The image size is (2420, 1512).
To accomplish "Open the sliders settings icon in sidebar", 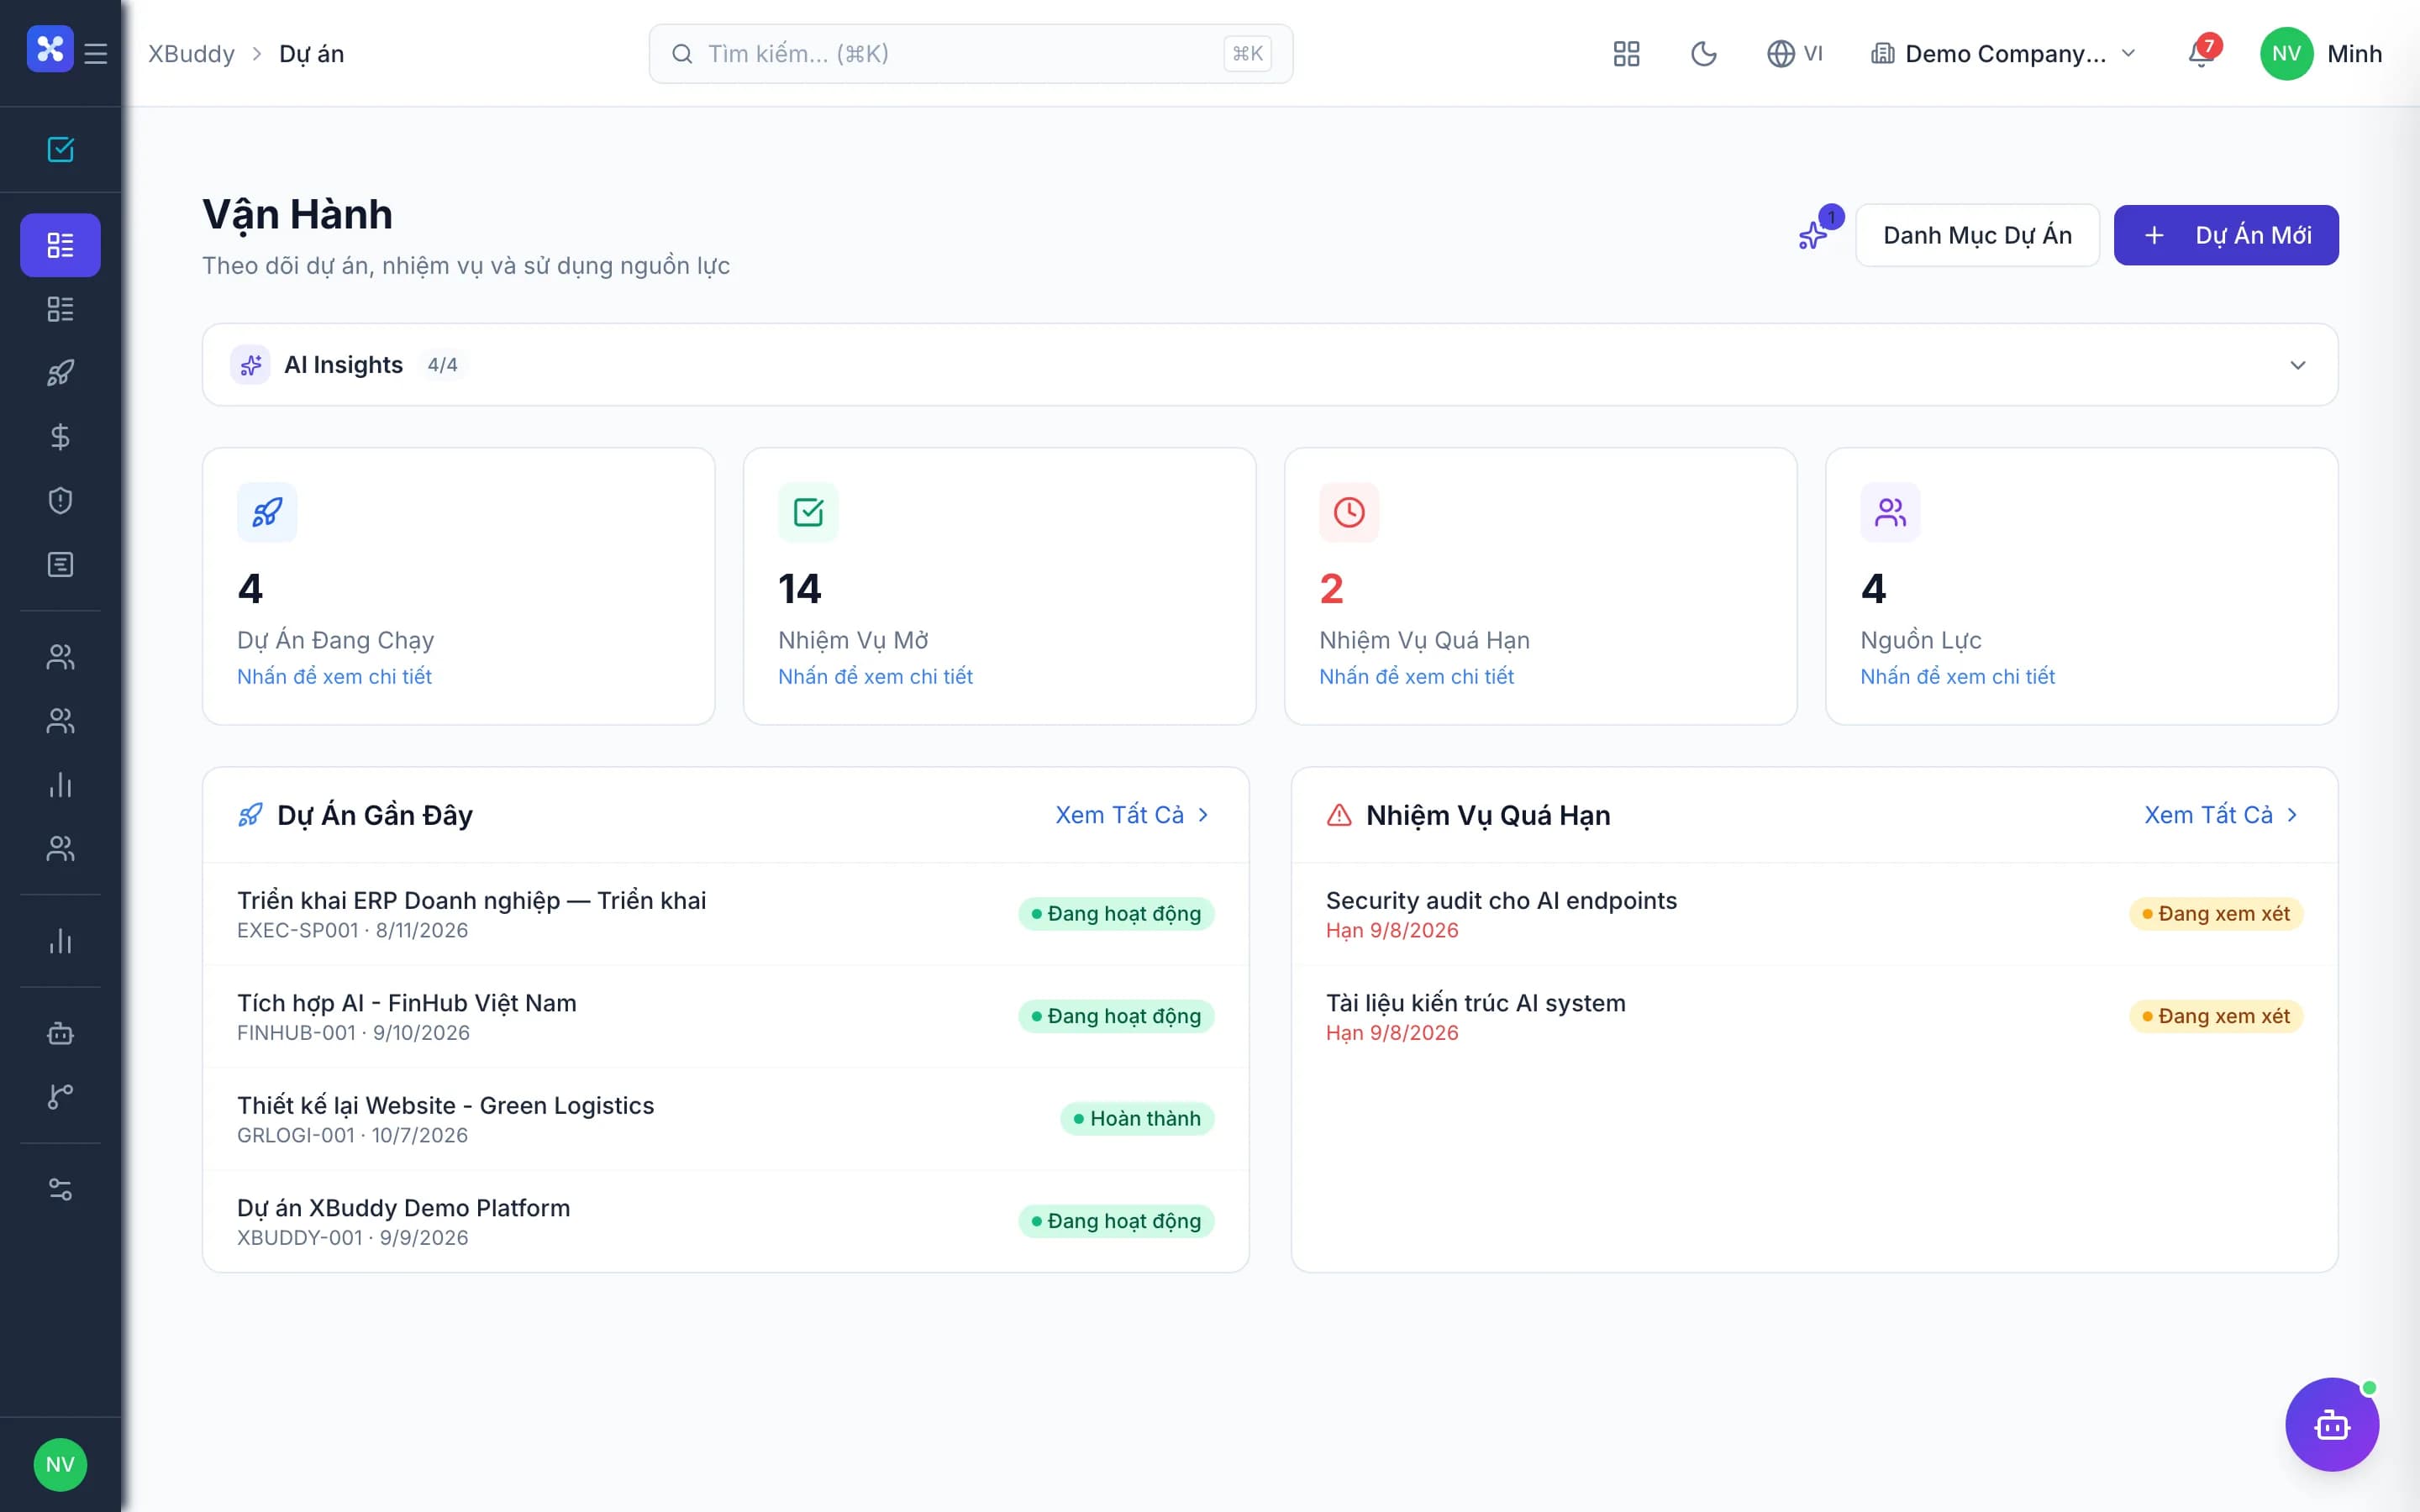I will 60,1189.
